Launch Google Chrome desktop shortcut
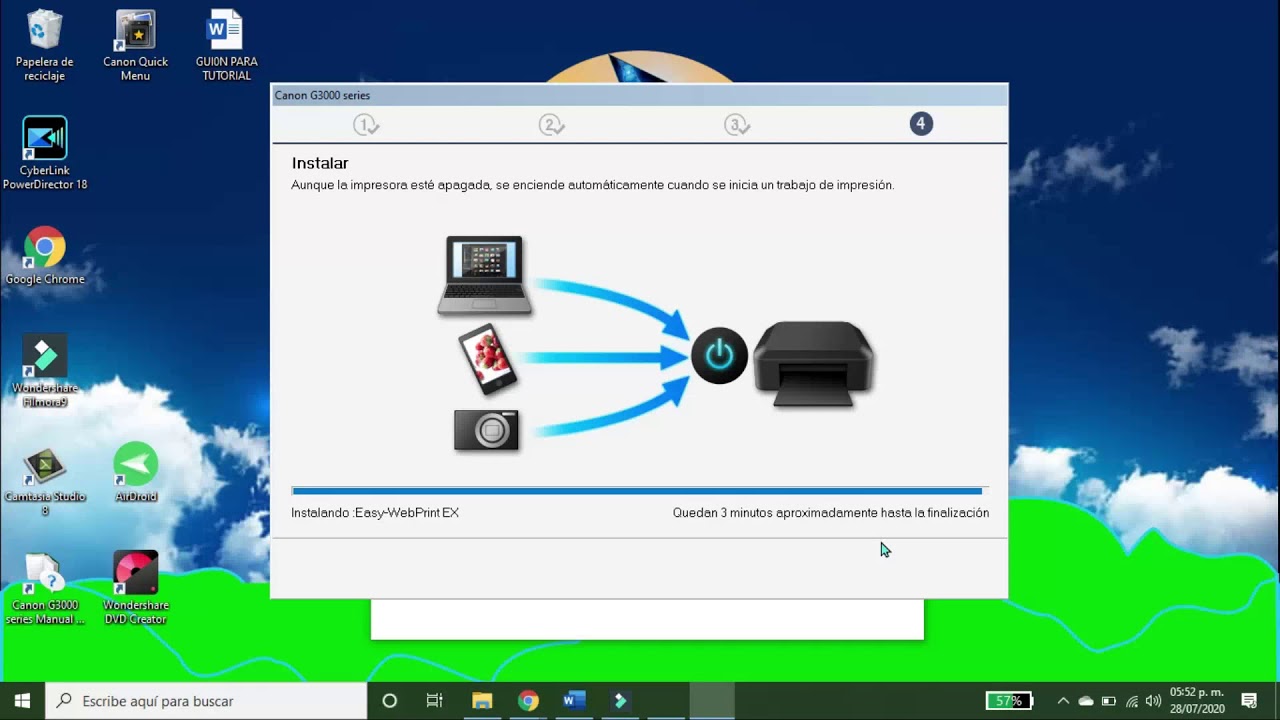This screenshot has width=1280, height=720. pos(44,256)
